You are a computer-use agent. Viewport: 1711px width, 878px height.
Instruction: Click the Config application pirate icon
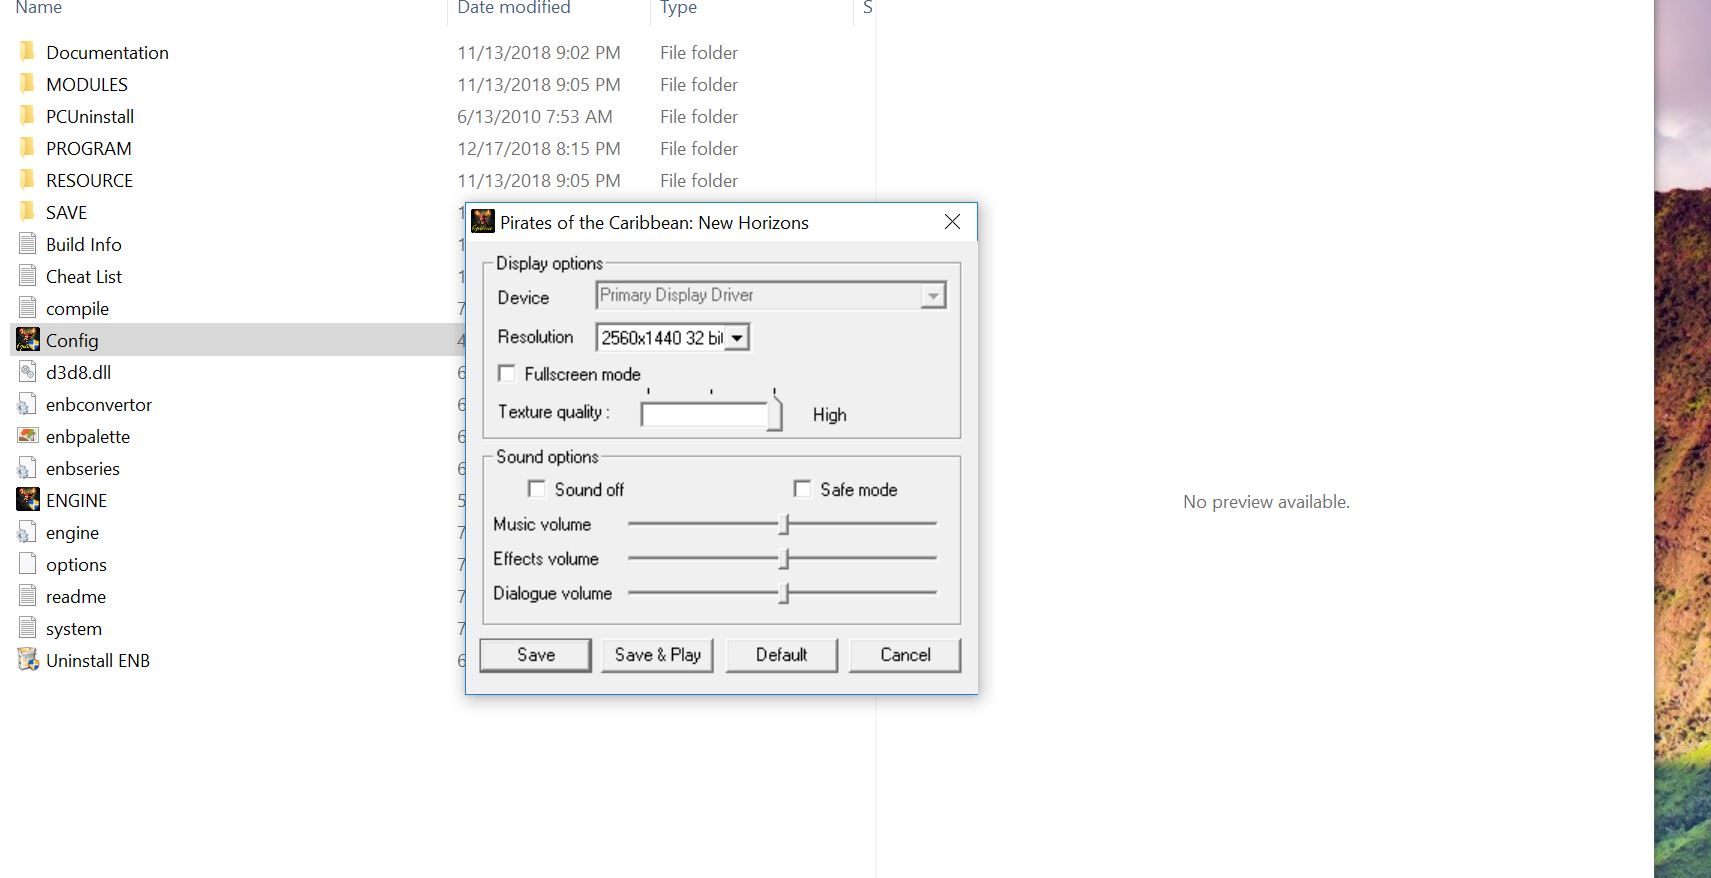pyautogui.click(x=28, y=339)
